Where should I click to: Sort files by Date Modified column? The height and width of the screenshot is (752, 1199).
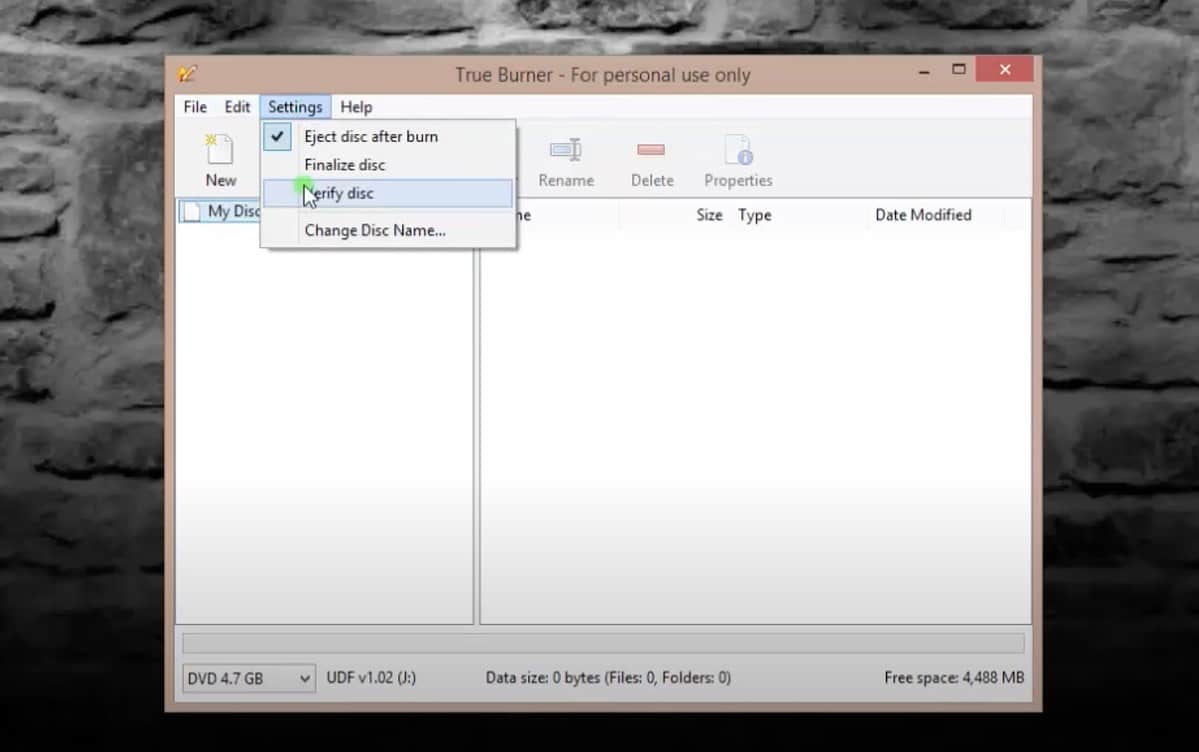click(x=923, y=215)
